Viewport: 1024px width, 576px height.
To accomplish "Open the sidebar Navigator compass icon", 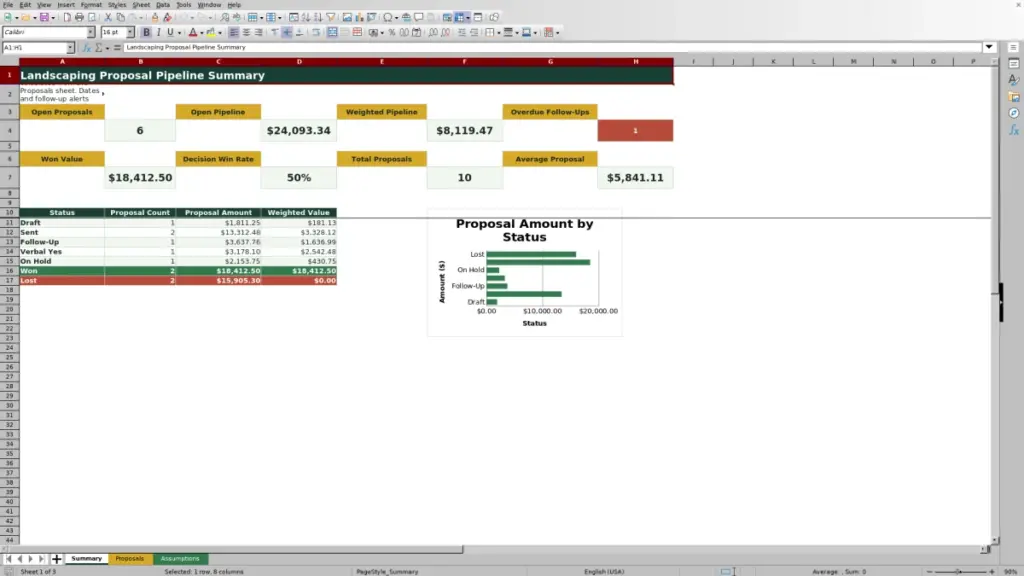I will [x=1014, y=113].
